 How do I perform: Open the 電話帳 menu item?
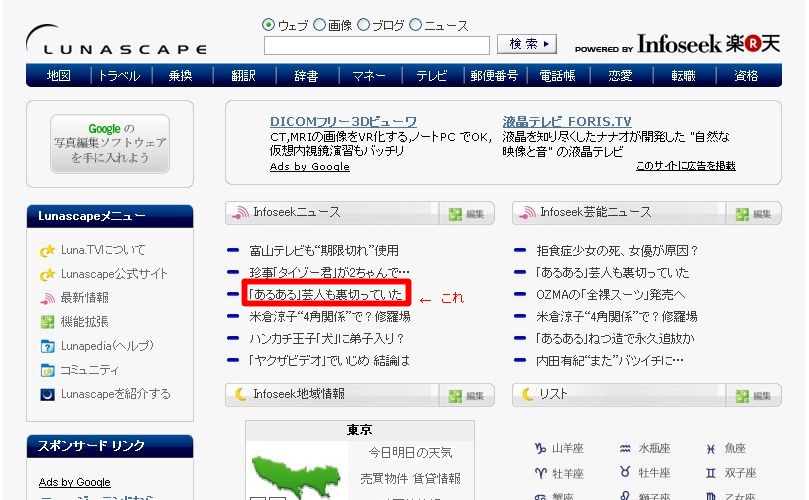(x=557, y=76)
